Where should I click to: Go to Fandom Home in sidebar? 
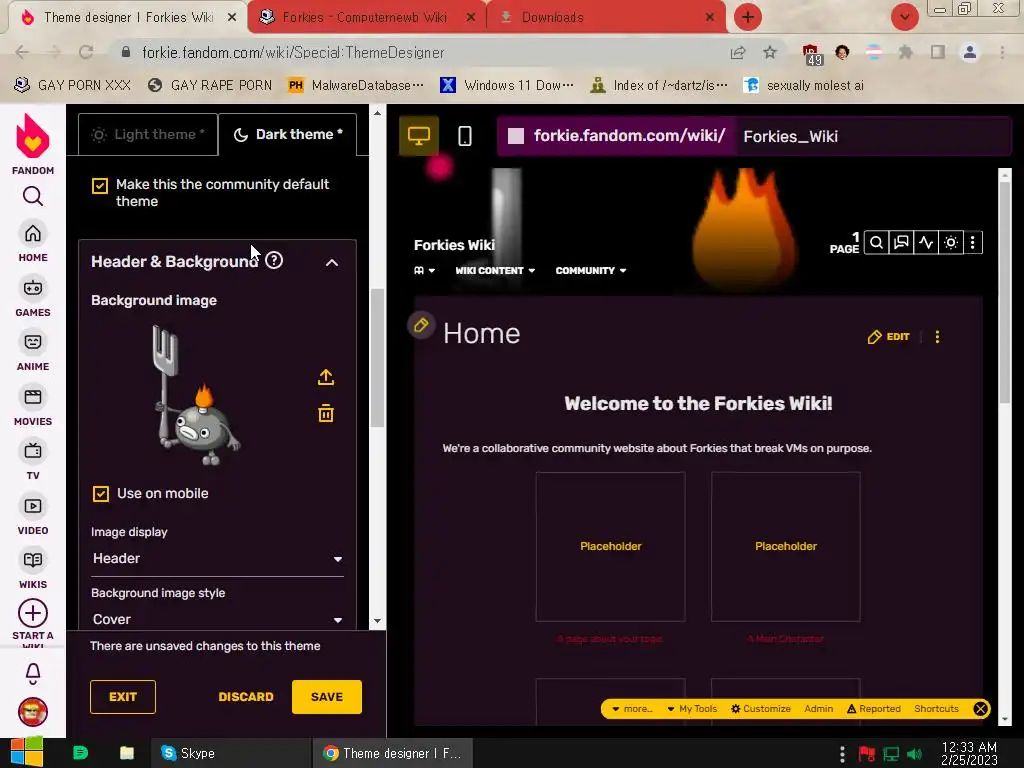(33, 234)
